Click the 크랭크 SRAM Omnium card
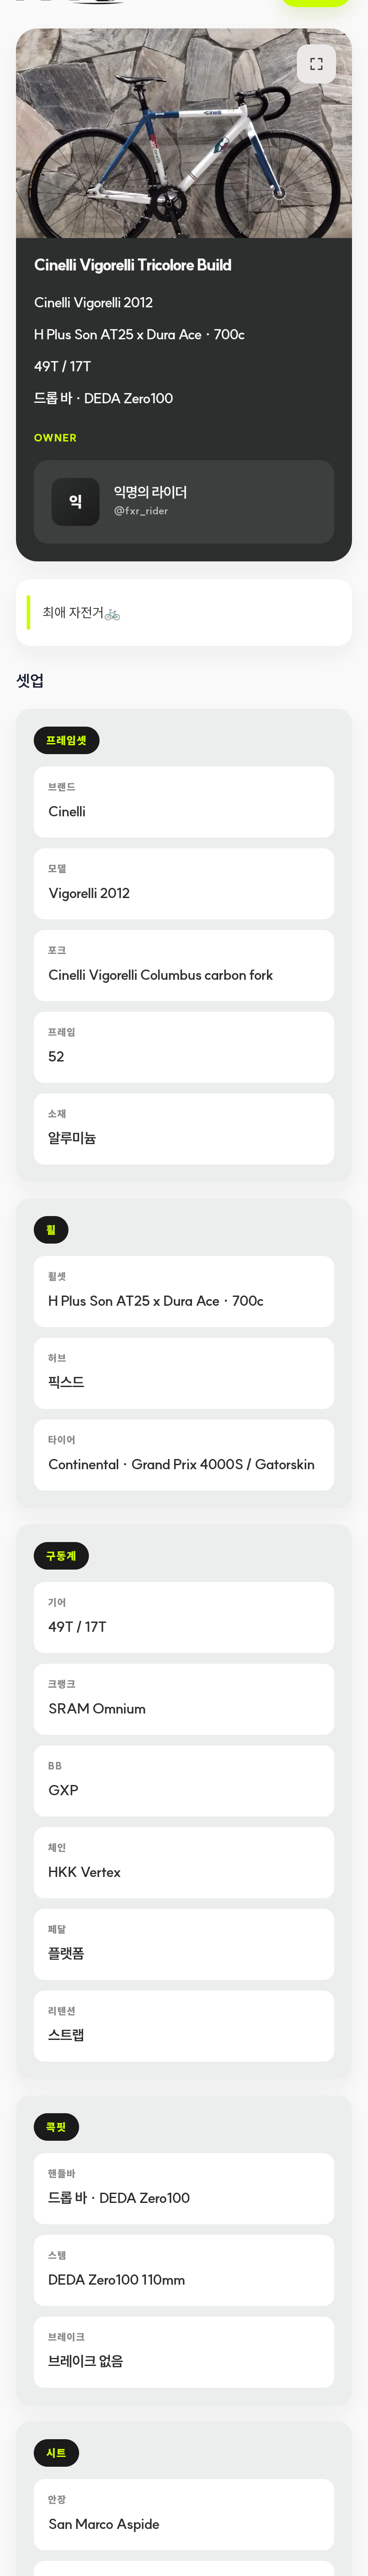 pos(184,1698)
